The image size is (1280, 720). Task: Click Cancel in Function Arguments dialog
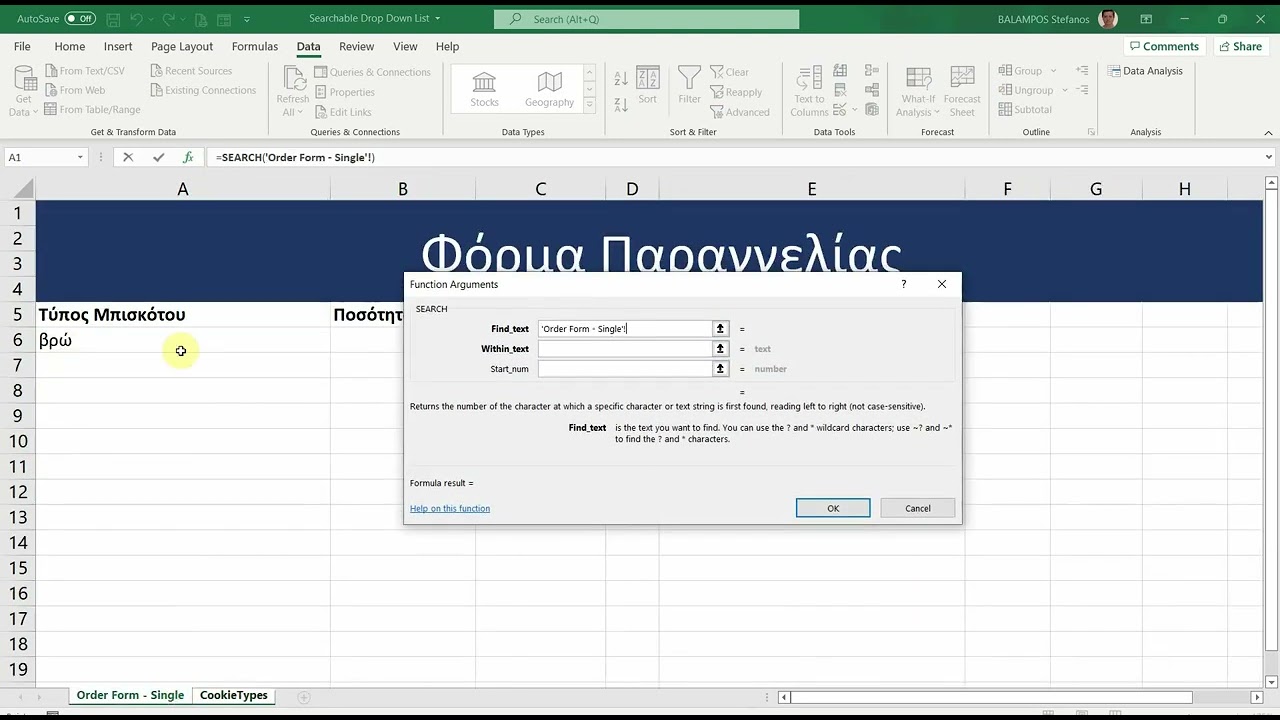click(918, 508)
